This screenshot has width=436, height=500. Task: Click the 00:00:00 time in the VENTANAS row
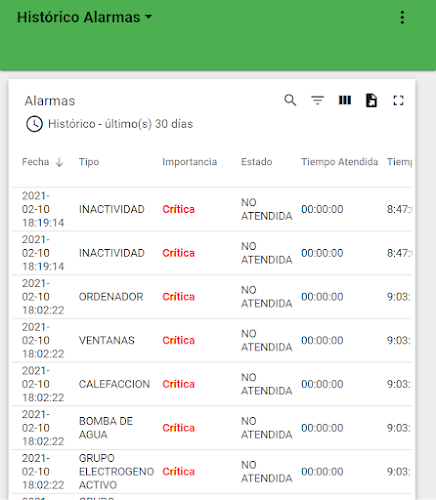322,340
